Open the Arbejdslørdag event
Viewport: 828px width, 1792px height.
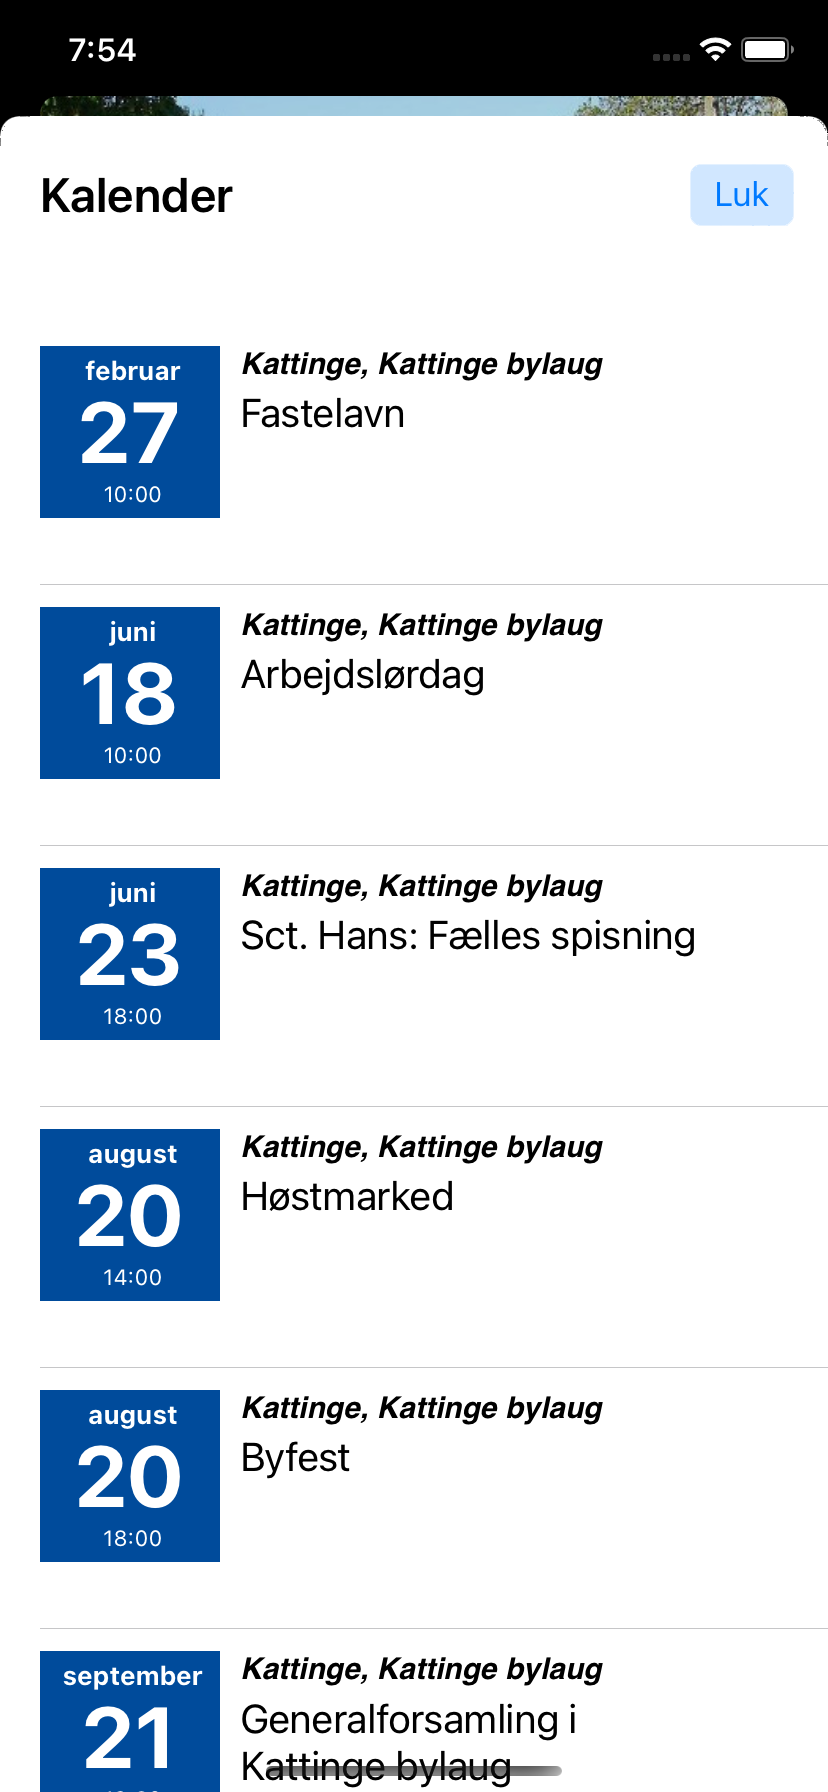363,675
